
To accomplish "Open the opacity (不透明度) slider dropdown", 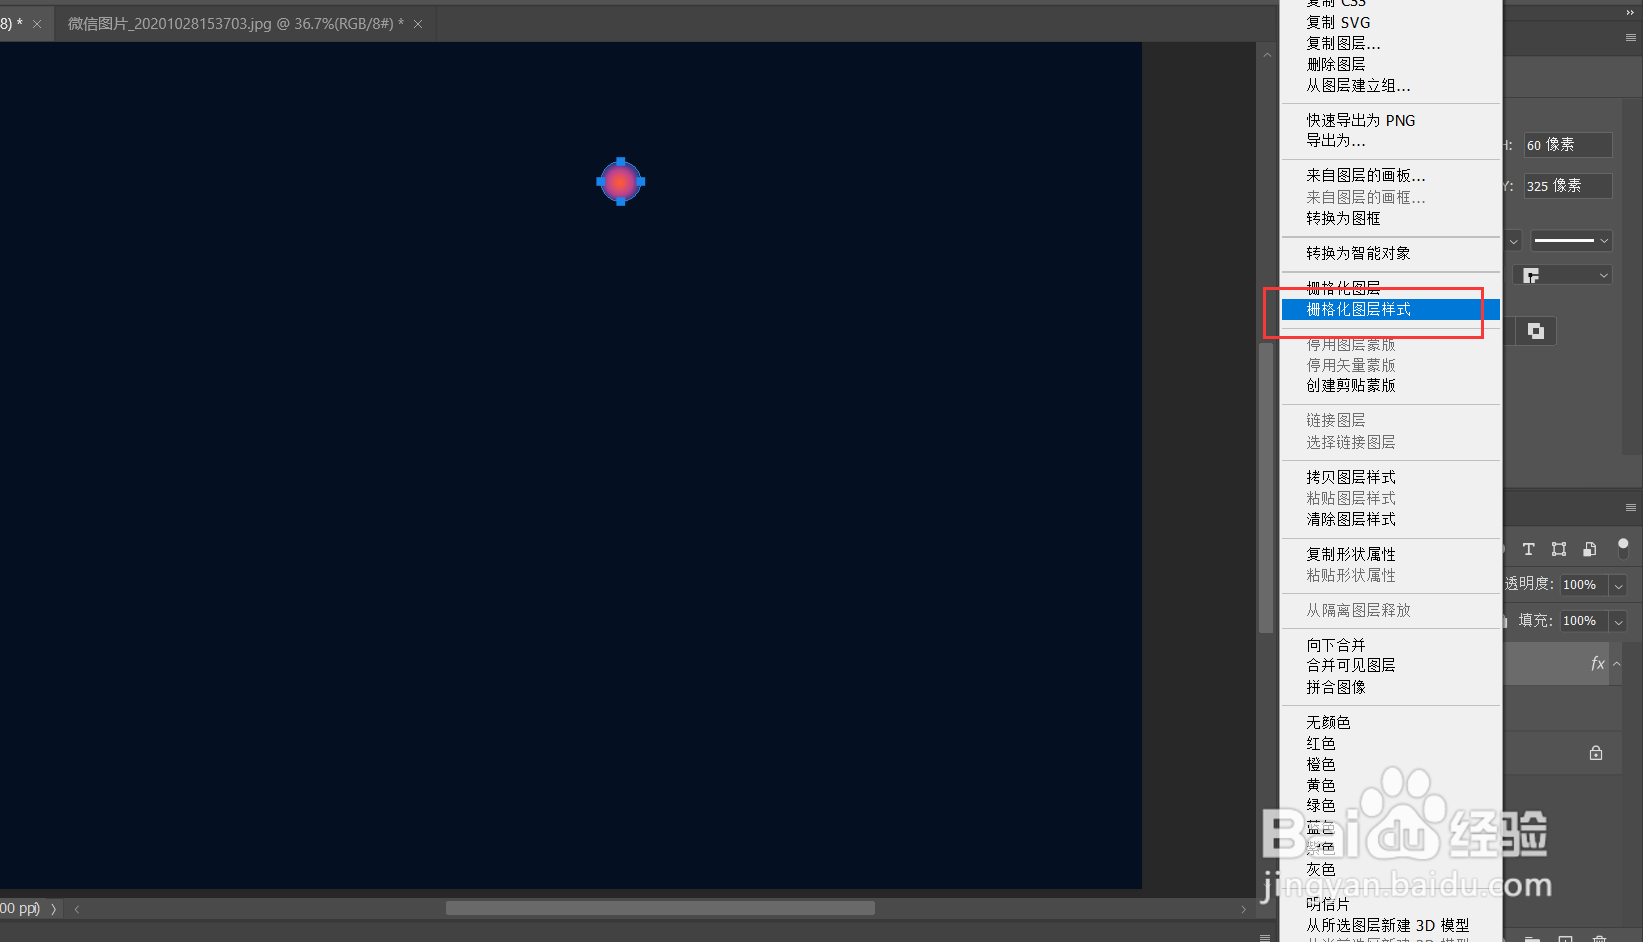I will point(1619,585).
